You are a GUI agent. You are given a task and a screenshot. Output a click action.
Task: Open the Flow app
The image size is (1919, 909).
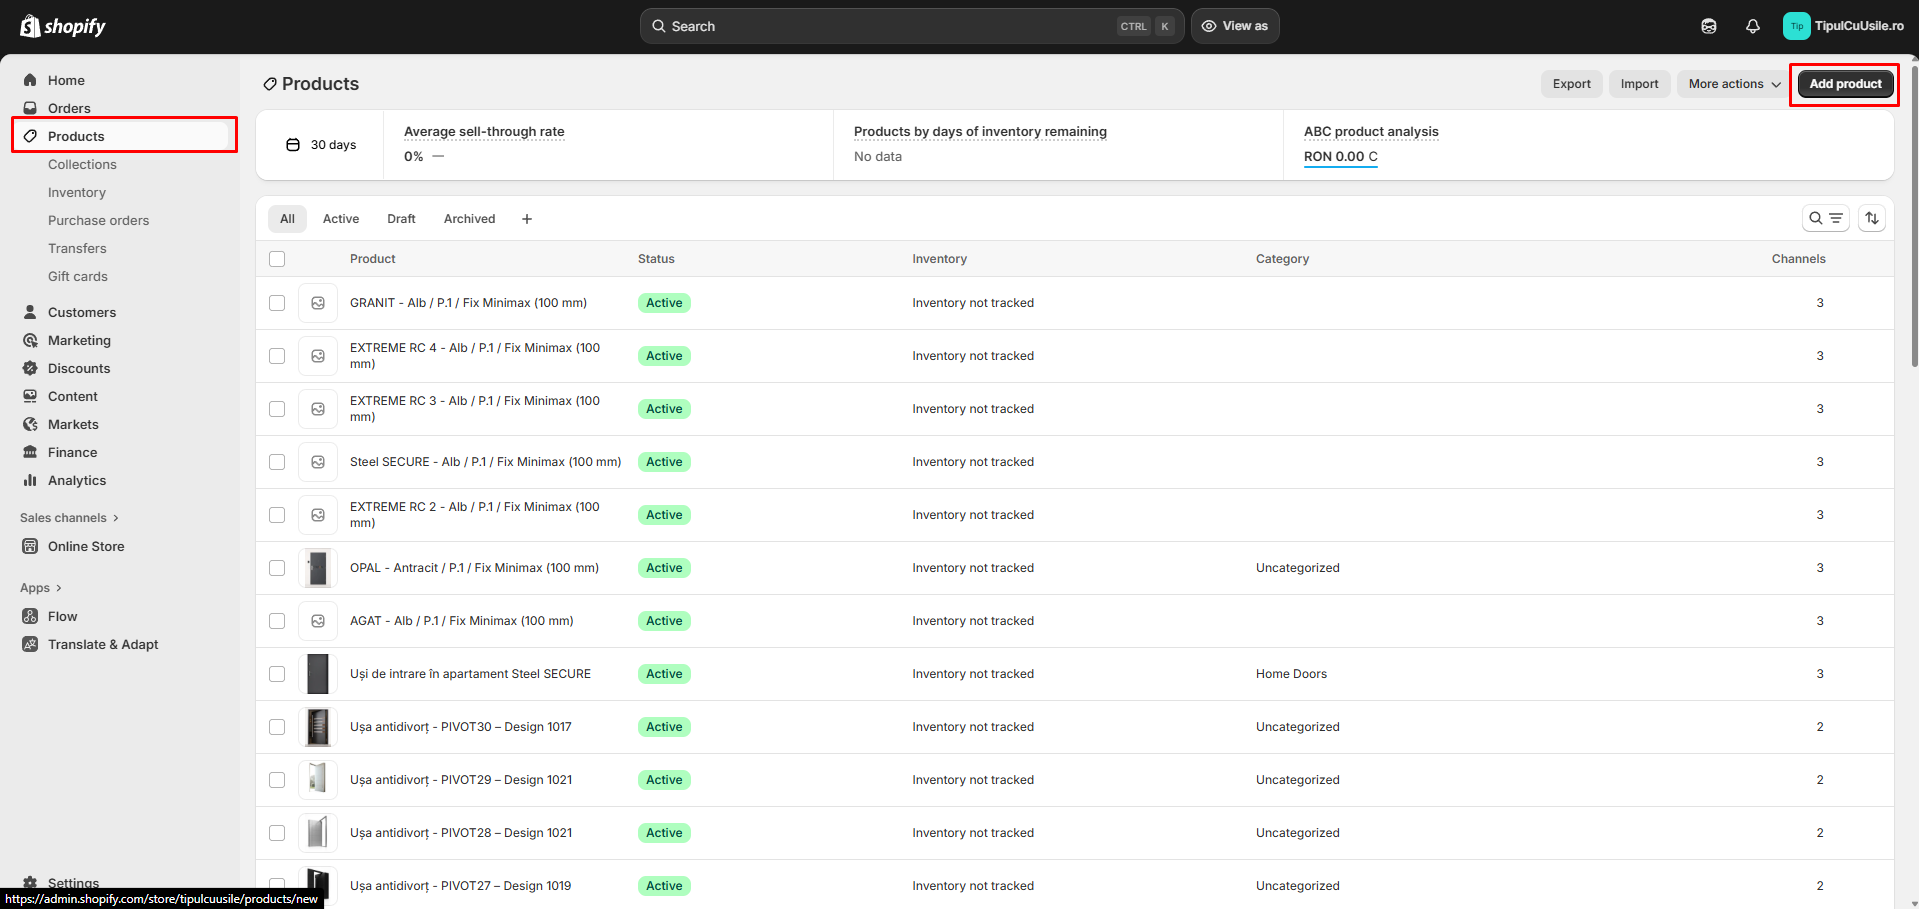point(62,616)
